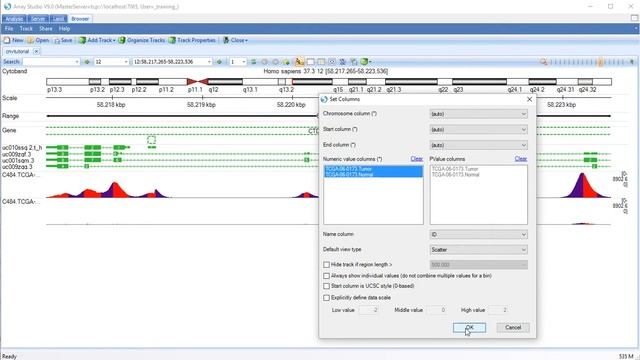This screenshot has height=360, width=640.
Task: Click the icon right of eye icon
Action: (342, 62)
